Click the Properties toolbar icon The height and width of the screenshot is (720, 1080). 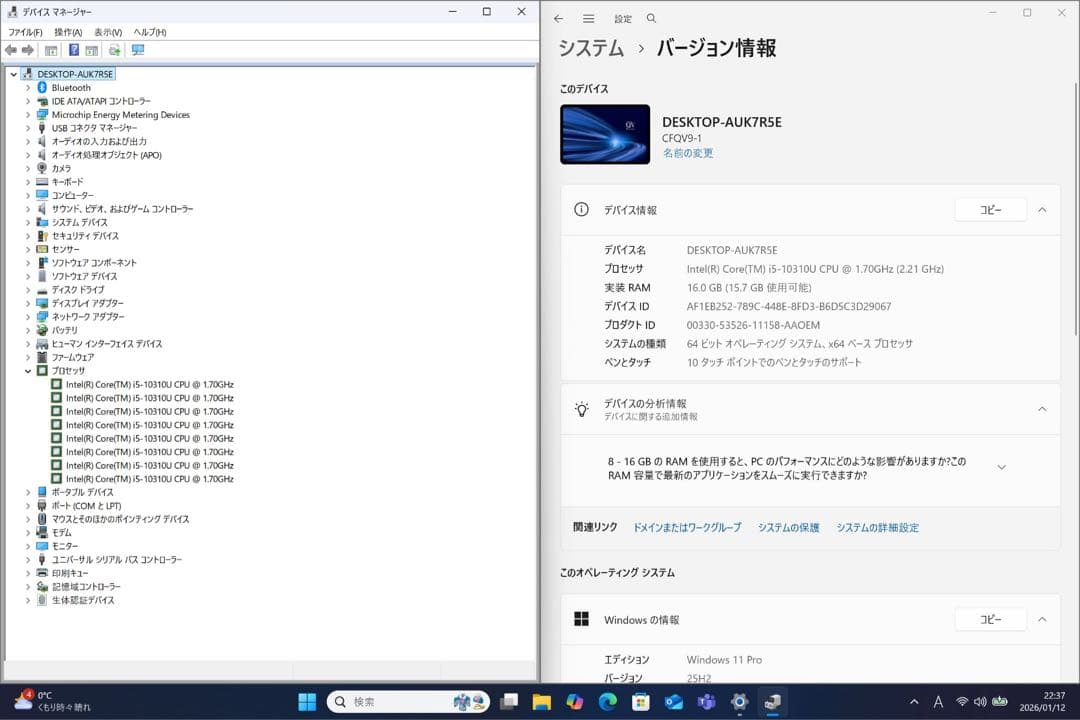coord(91,49)
